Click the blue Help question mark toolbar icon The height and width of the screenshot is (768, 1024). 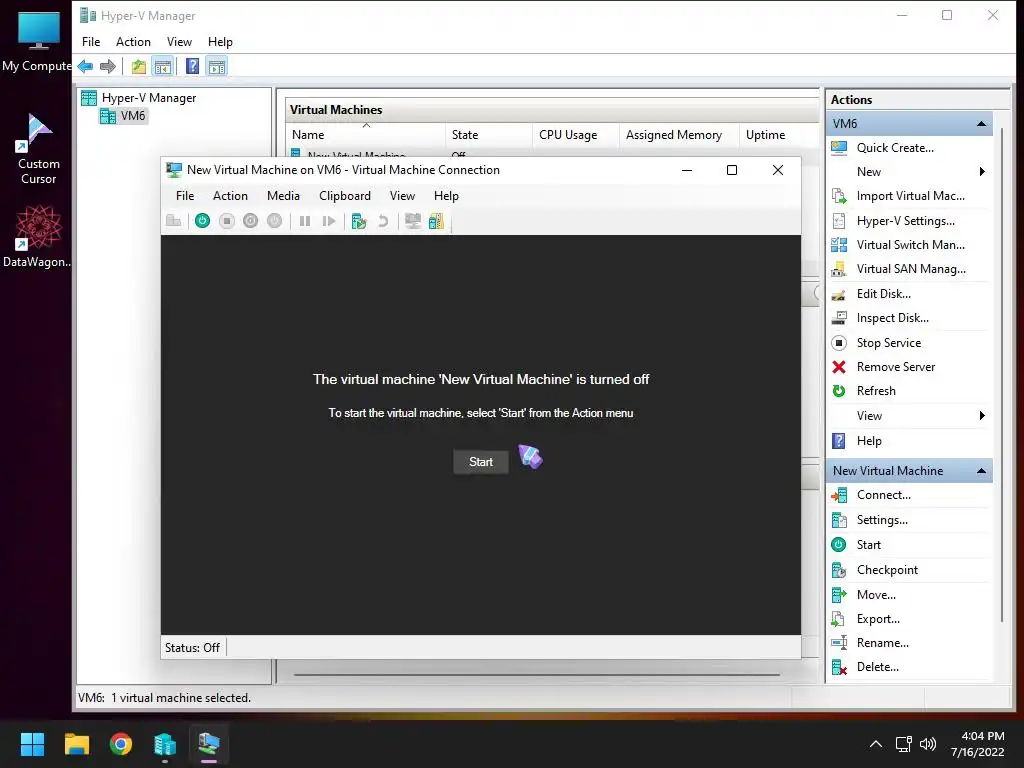pos(193,66)
